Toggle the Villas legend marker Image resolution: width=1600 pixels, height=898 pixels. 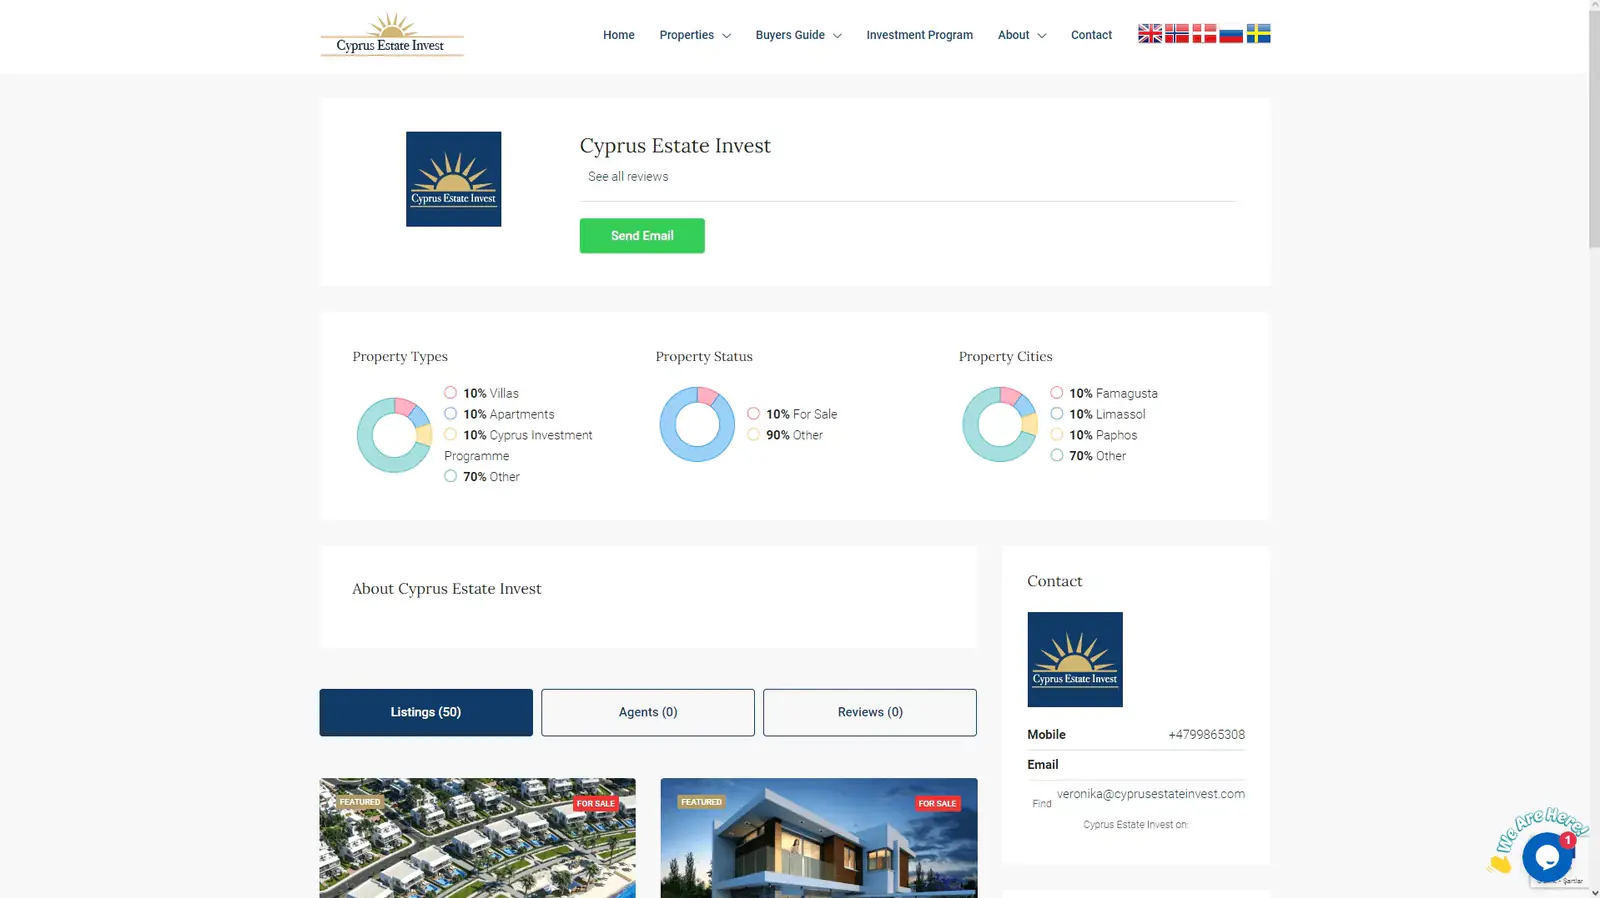(x=450, y=393)
